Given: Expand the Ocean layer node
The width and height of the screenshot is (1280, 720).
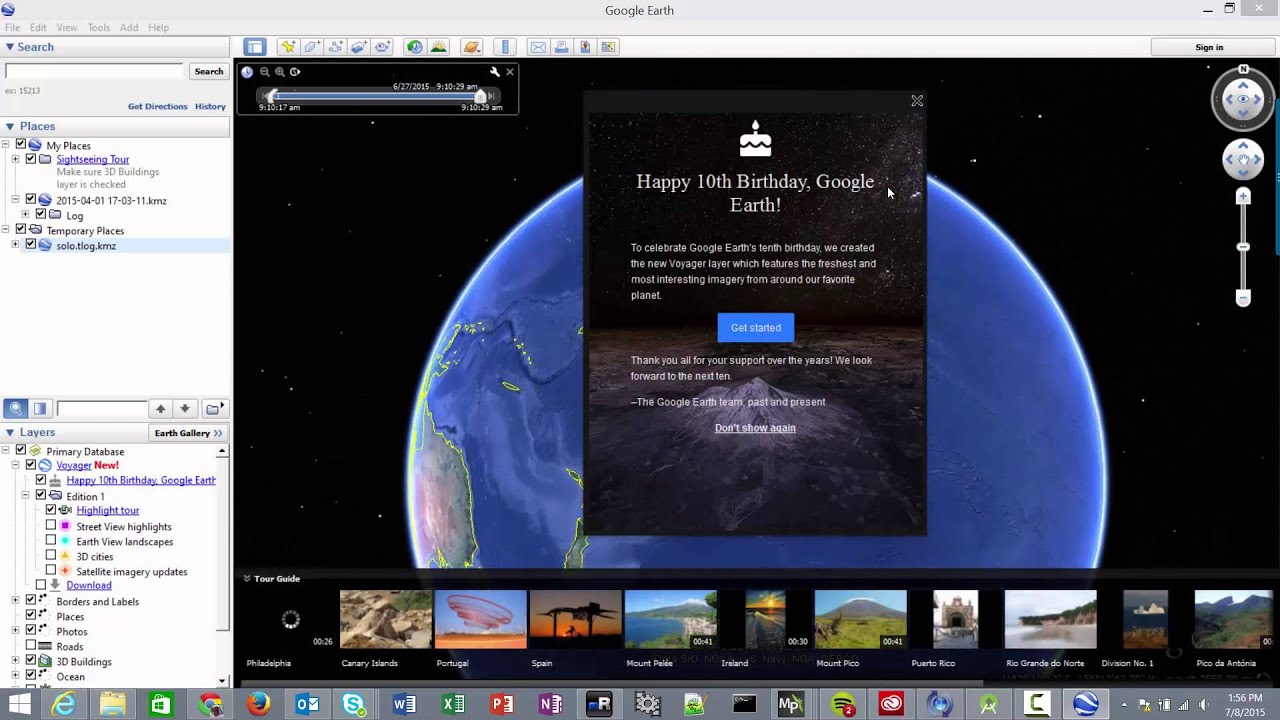Looking at the screenshot, I should click(15, 676).
